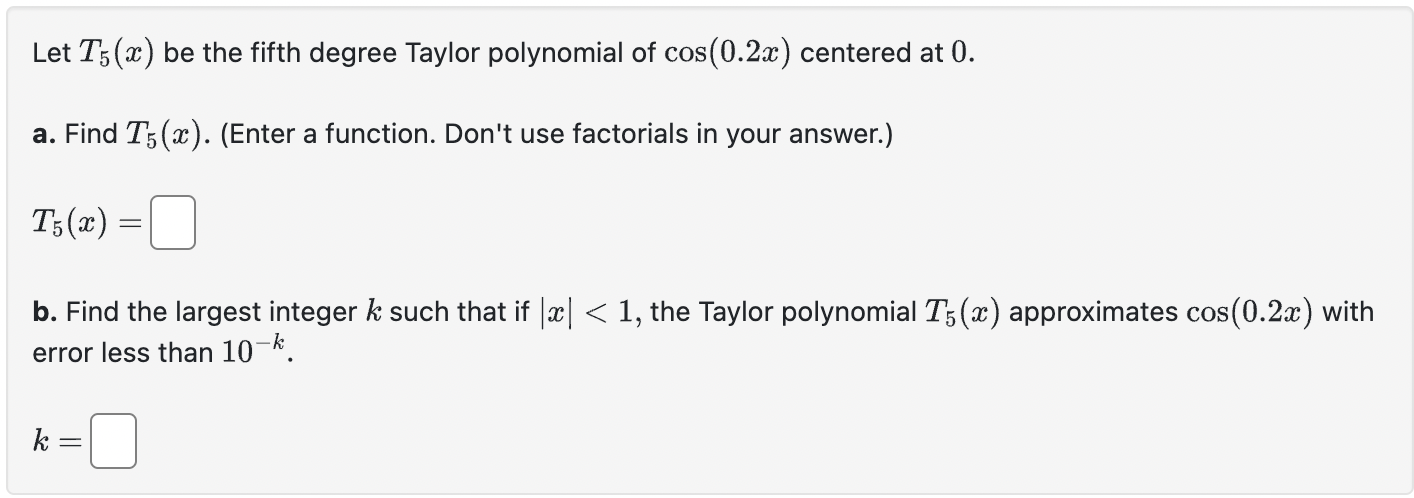Click the T5(x) answer input box

click(172, 225)
